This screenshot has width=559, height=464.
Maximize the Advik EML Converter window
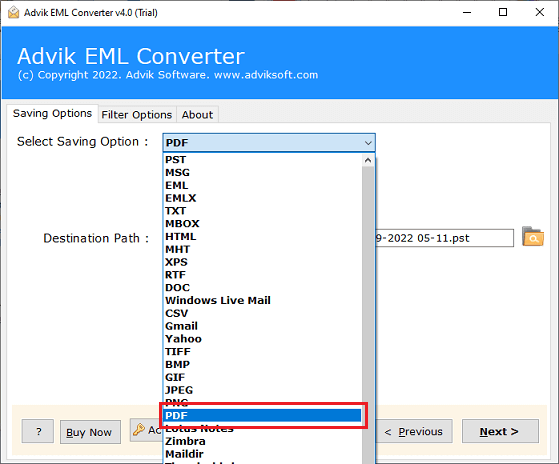tap(503, 12)
